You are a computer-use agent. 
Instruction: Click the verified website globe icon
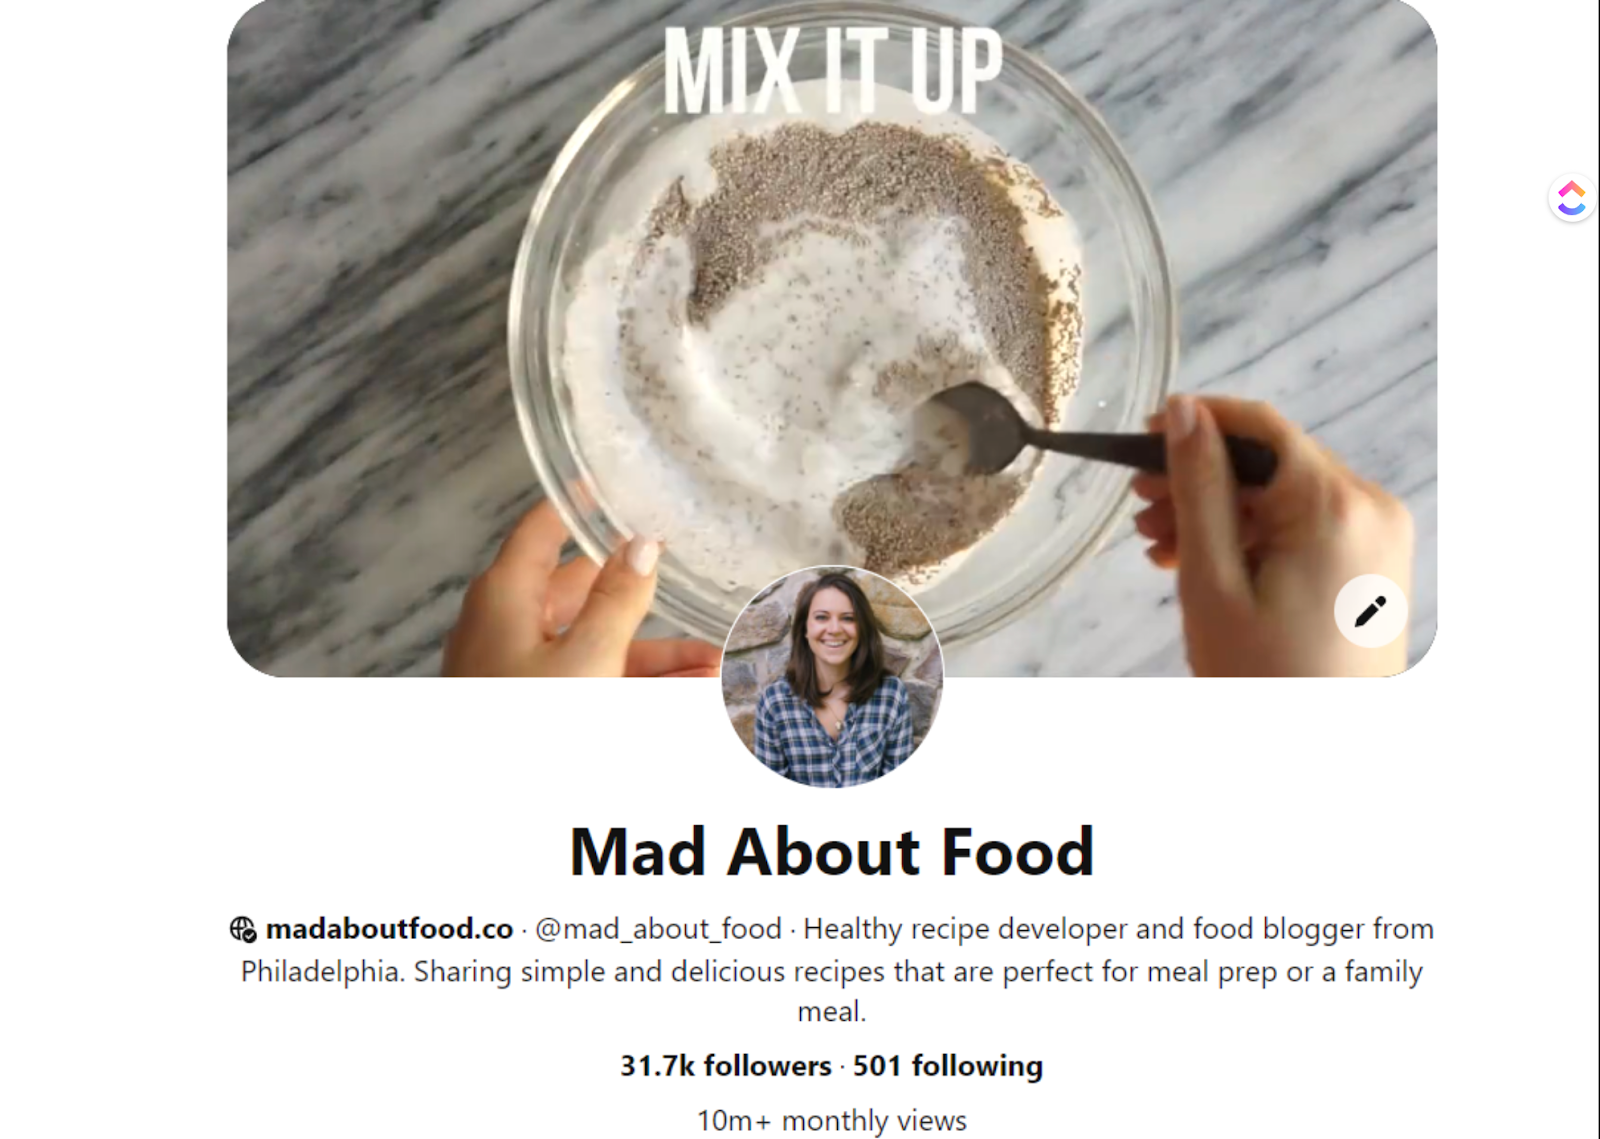[x=243, y=929]
